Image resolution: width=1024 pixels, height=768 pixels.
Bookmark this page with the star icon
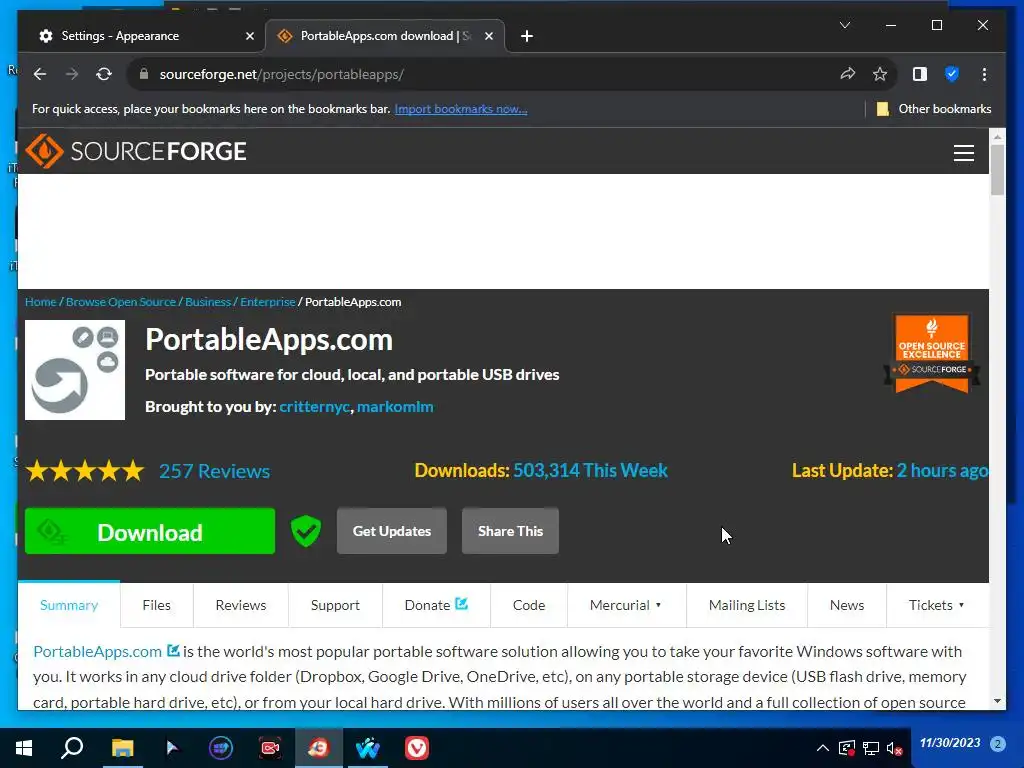880,74
